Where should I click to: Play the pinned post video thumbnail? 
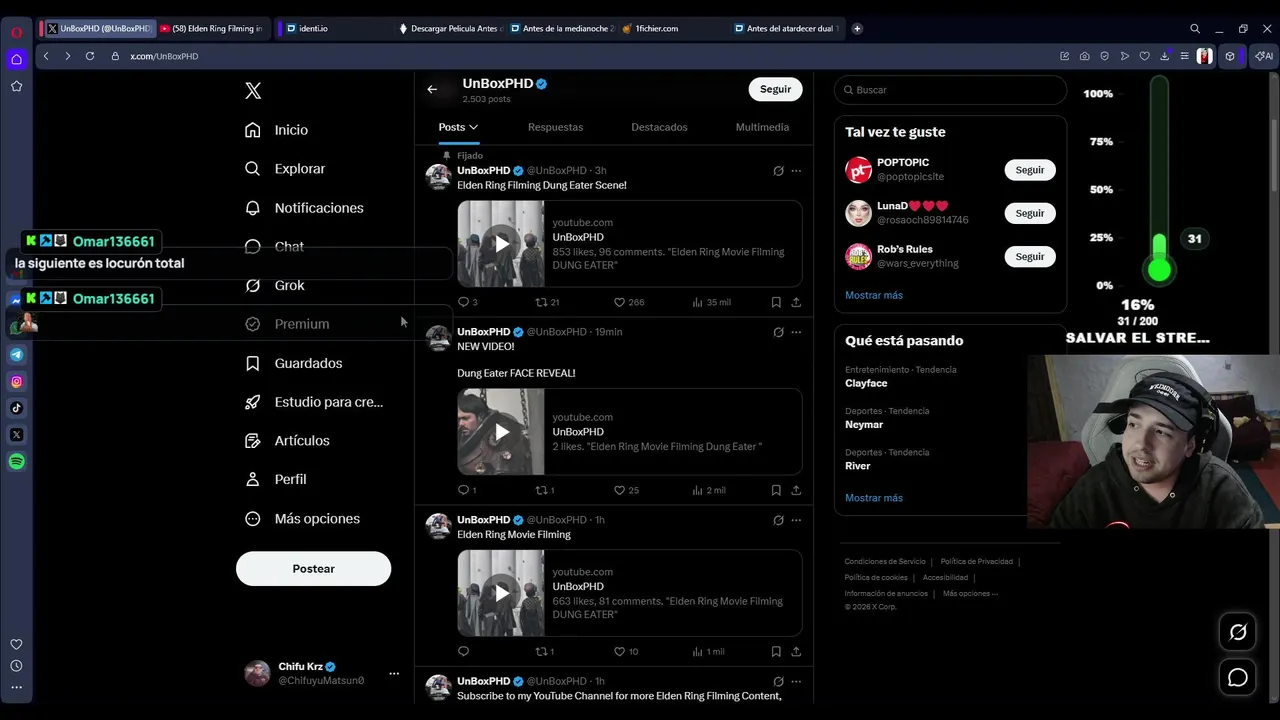(x=501, y=244)
